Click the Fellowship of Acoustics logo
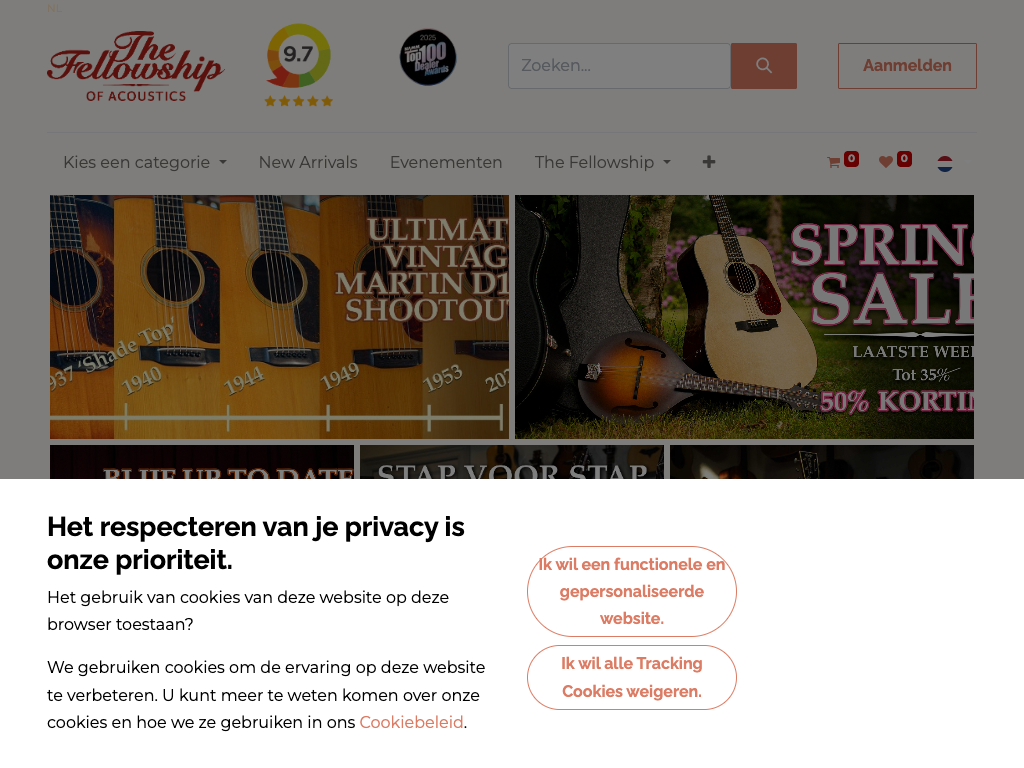The height and width of the screenshot is (768, 1024). coord(135,67)
